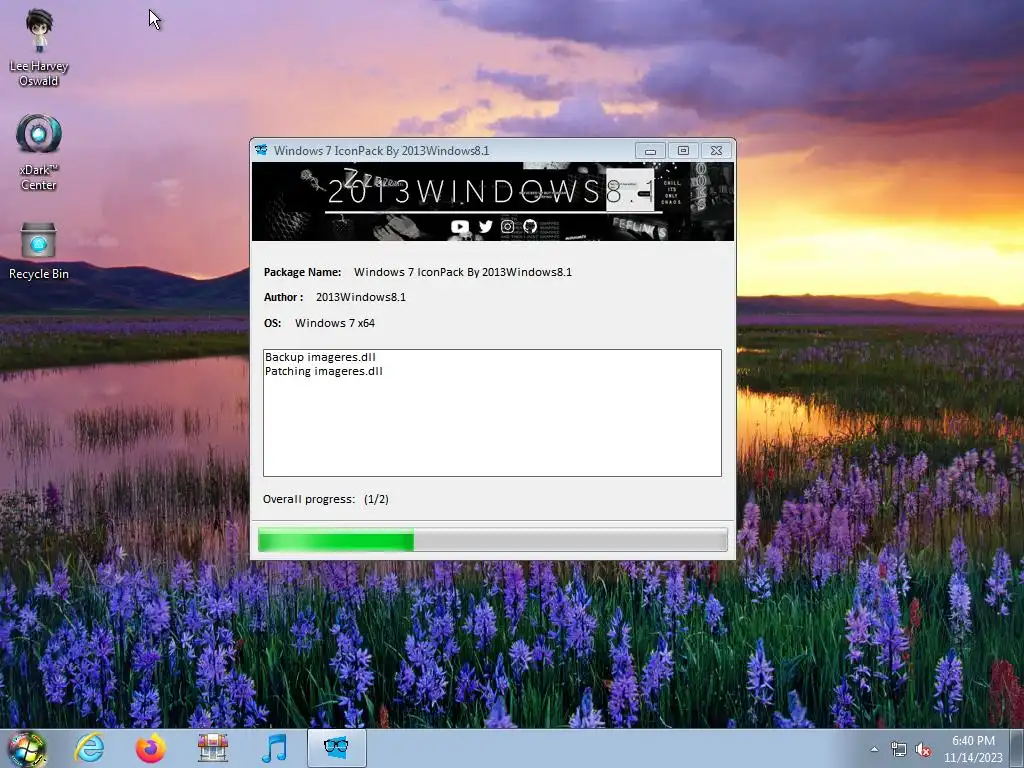Viewport: 1024px width, 768px height.
Task: Launch Firefox from the taskbar
Action: 150,748
